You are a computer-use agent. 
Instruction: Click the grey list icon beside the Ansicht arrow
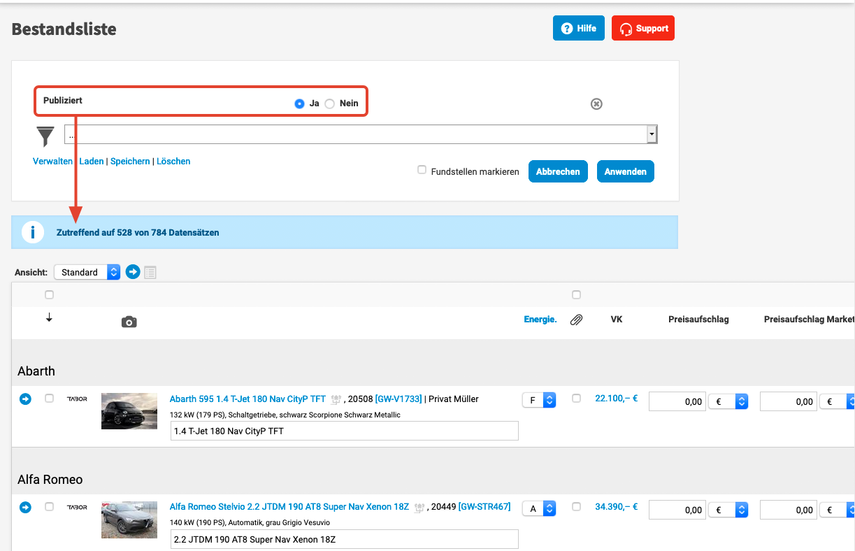tap(150, 272)
